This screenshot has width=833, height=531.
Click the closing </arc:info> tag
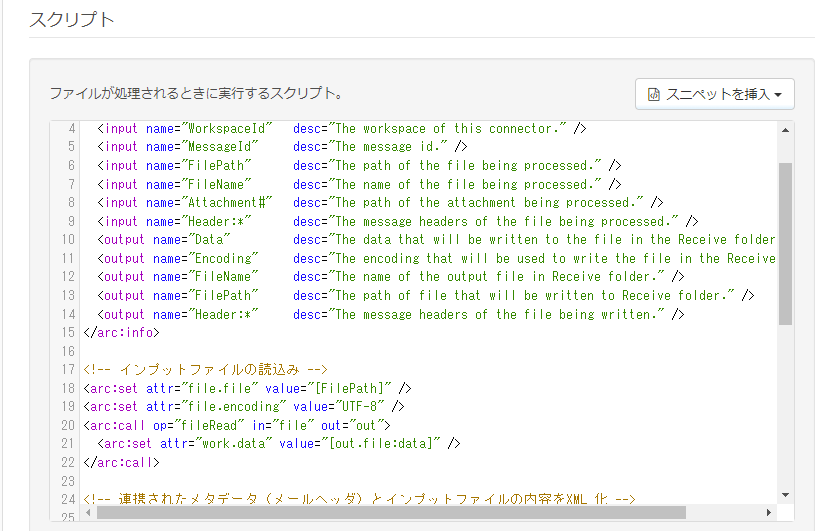click(121, 332)
